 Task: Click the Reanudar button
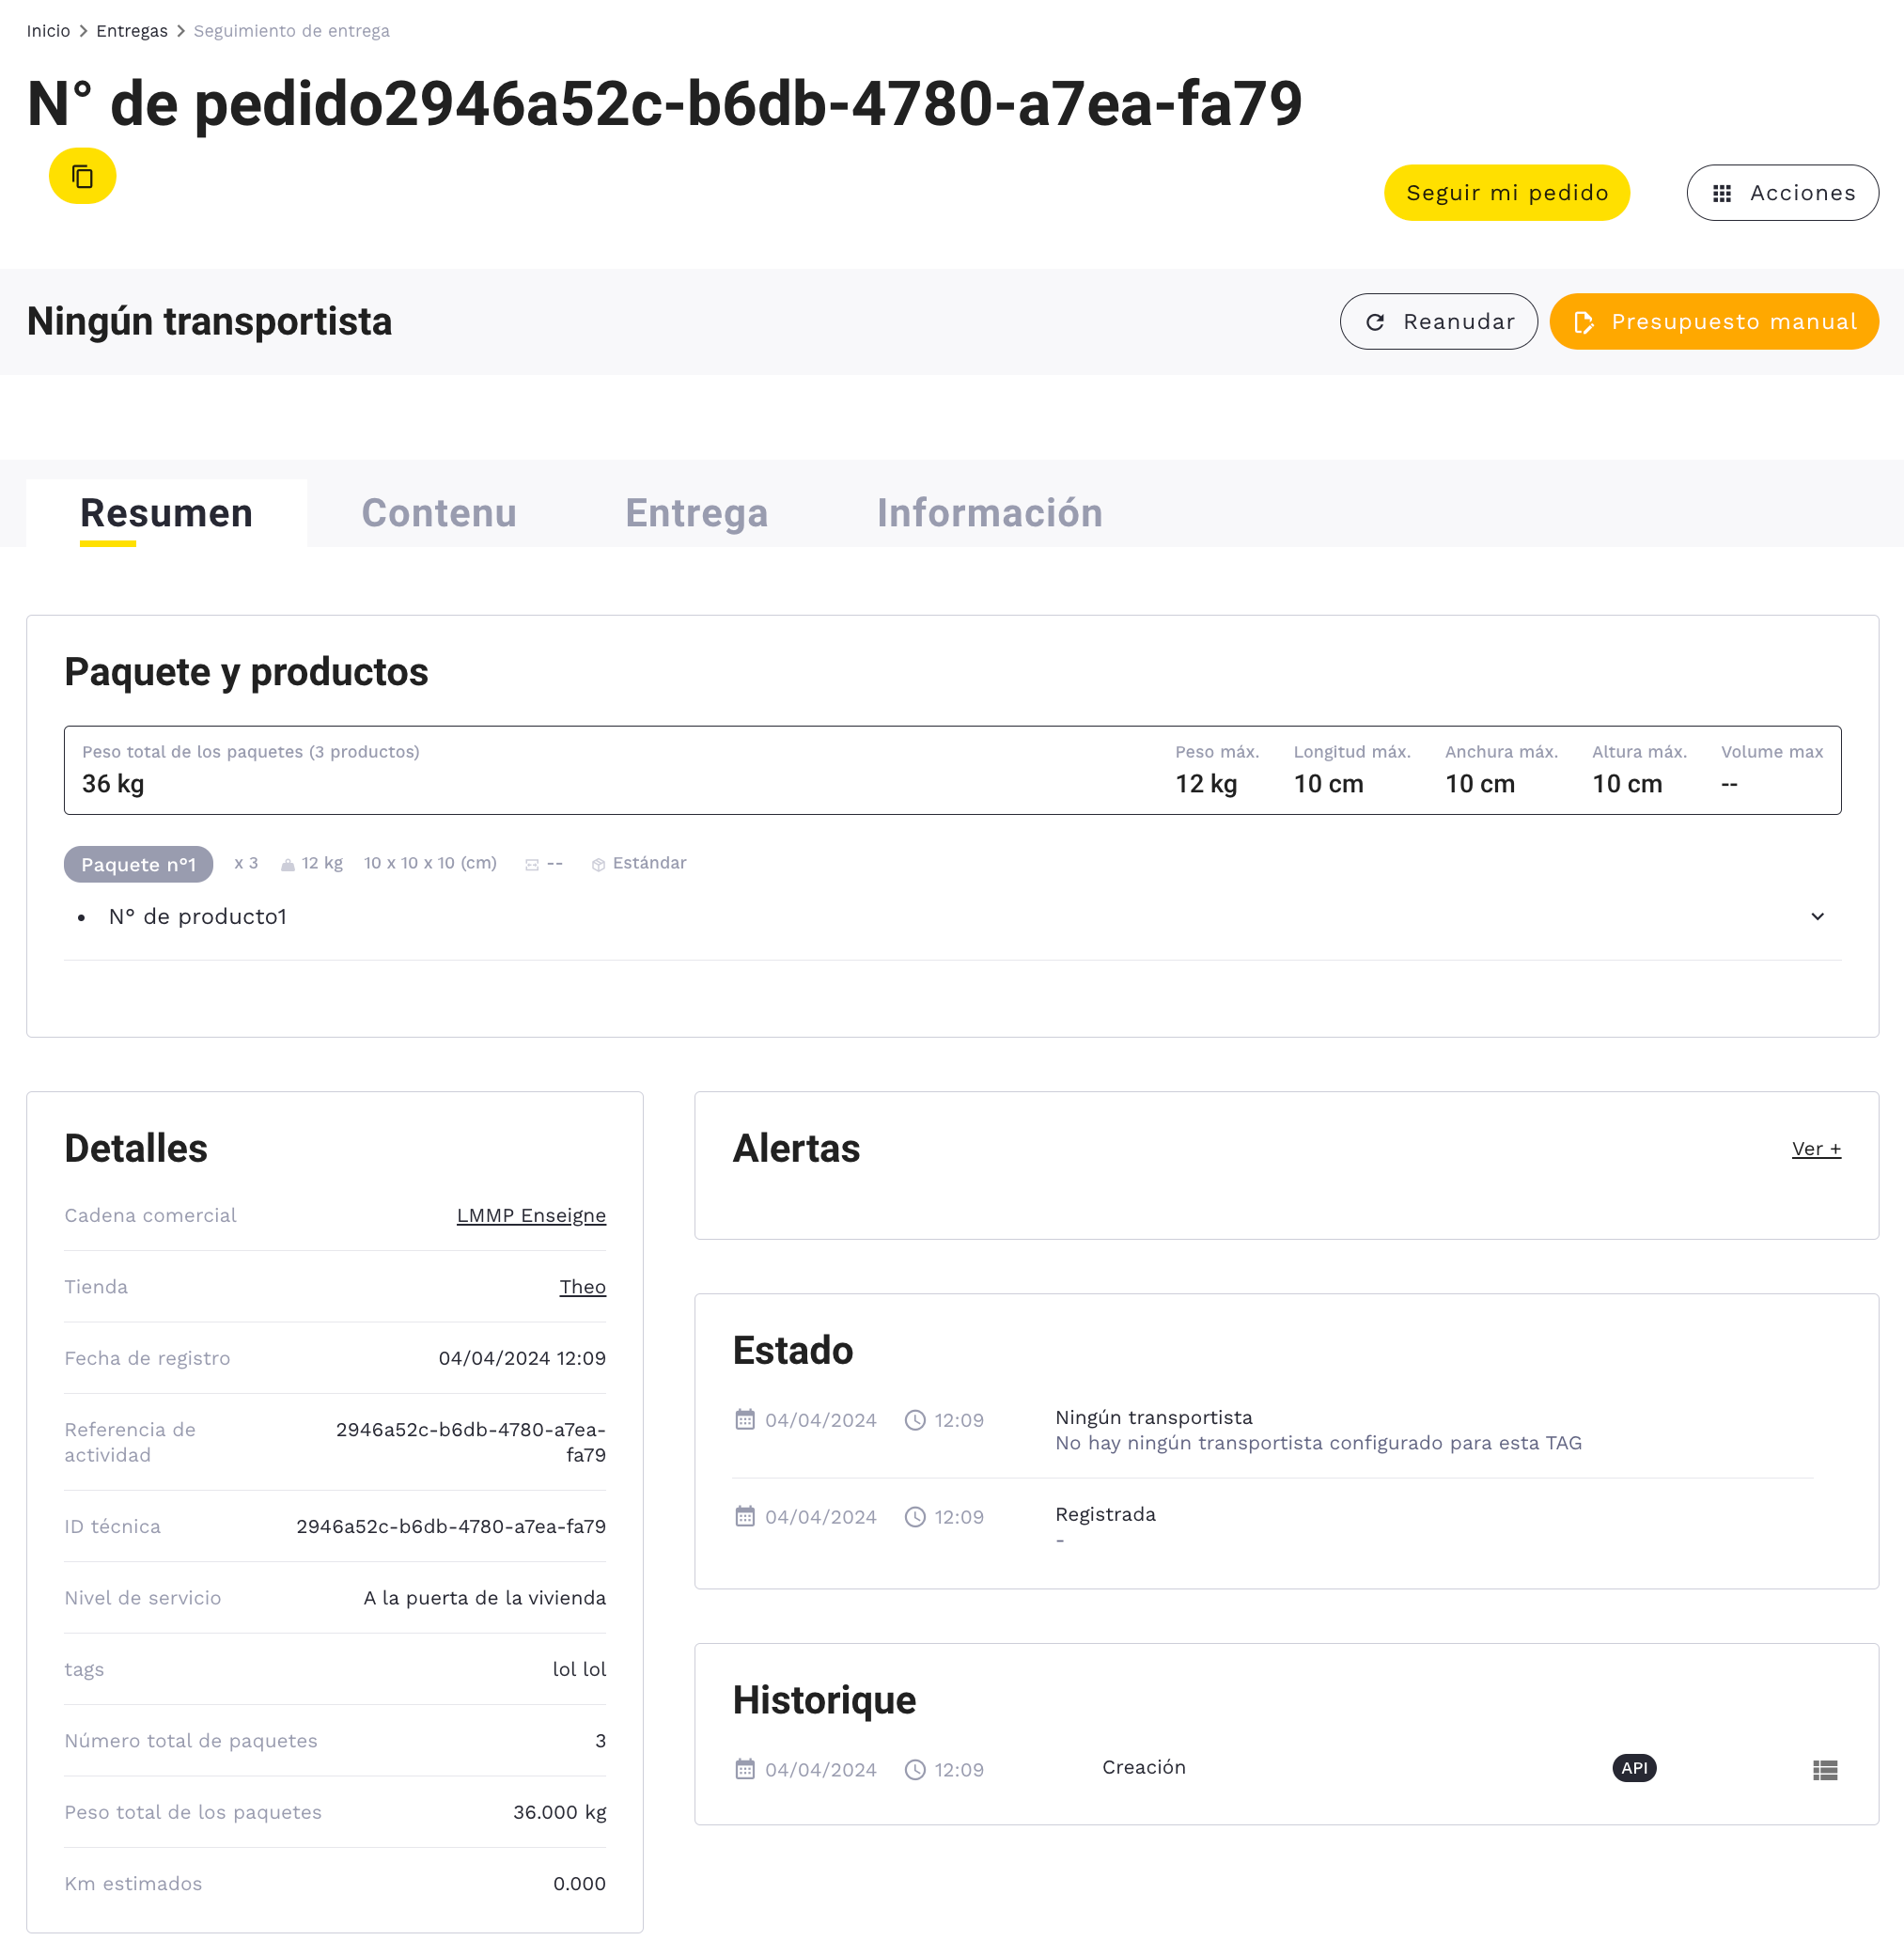tap(1438, 322)
